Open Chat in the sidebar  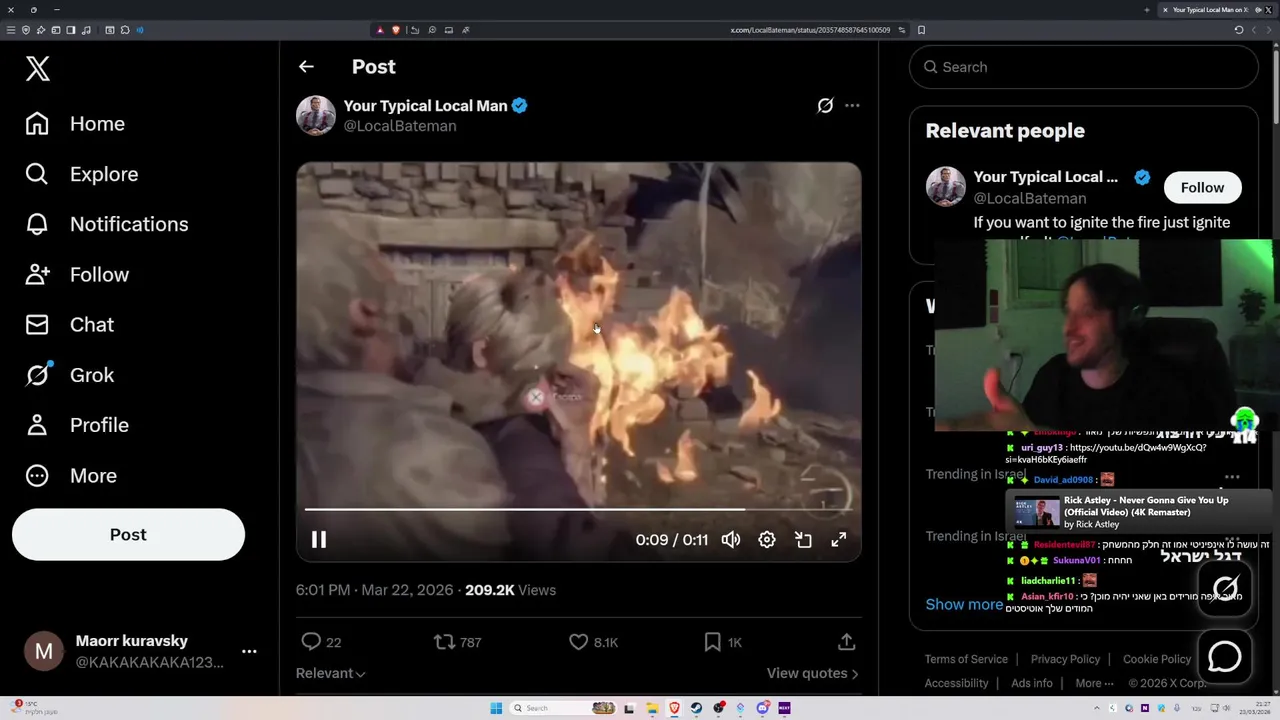pyautogui.click(x=70, y=325)
